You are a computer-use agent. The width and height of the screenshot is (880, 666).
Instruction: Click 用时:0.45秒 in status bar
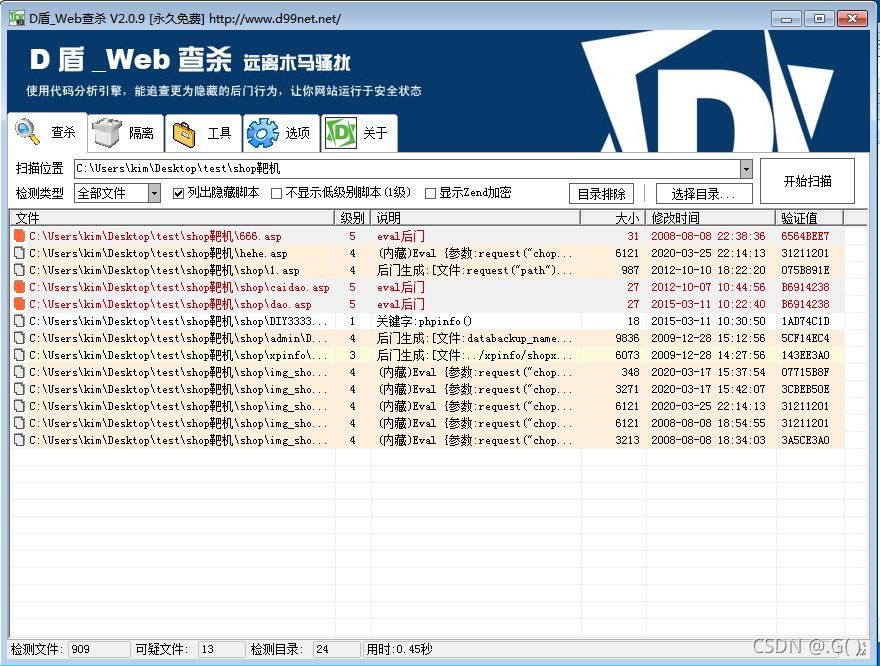pos(399,649)
